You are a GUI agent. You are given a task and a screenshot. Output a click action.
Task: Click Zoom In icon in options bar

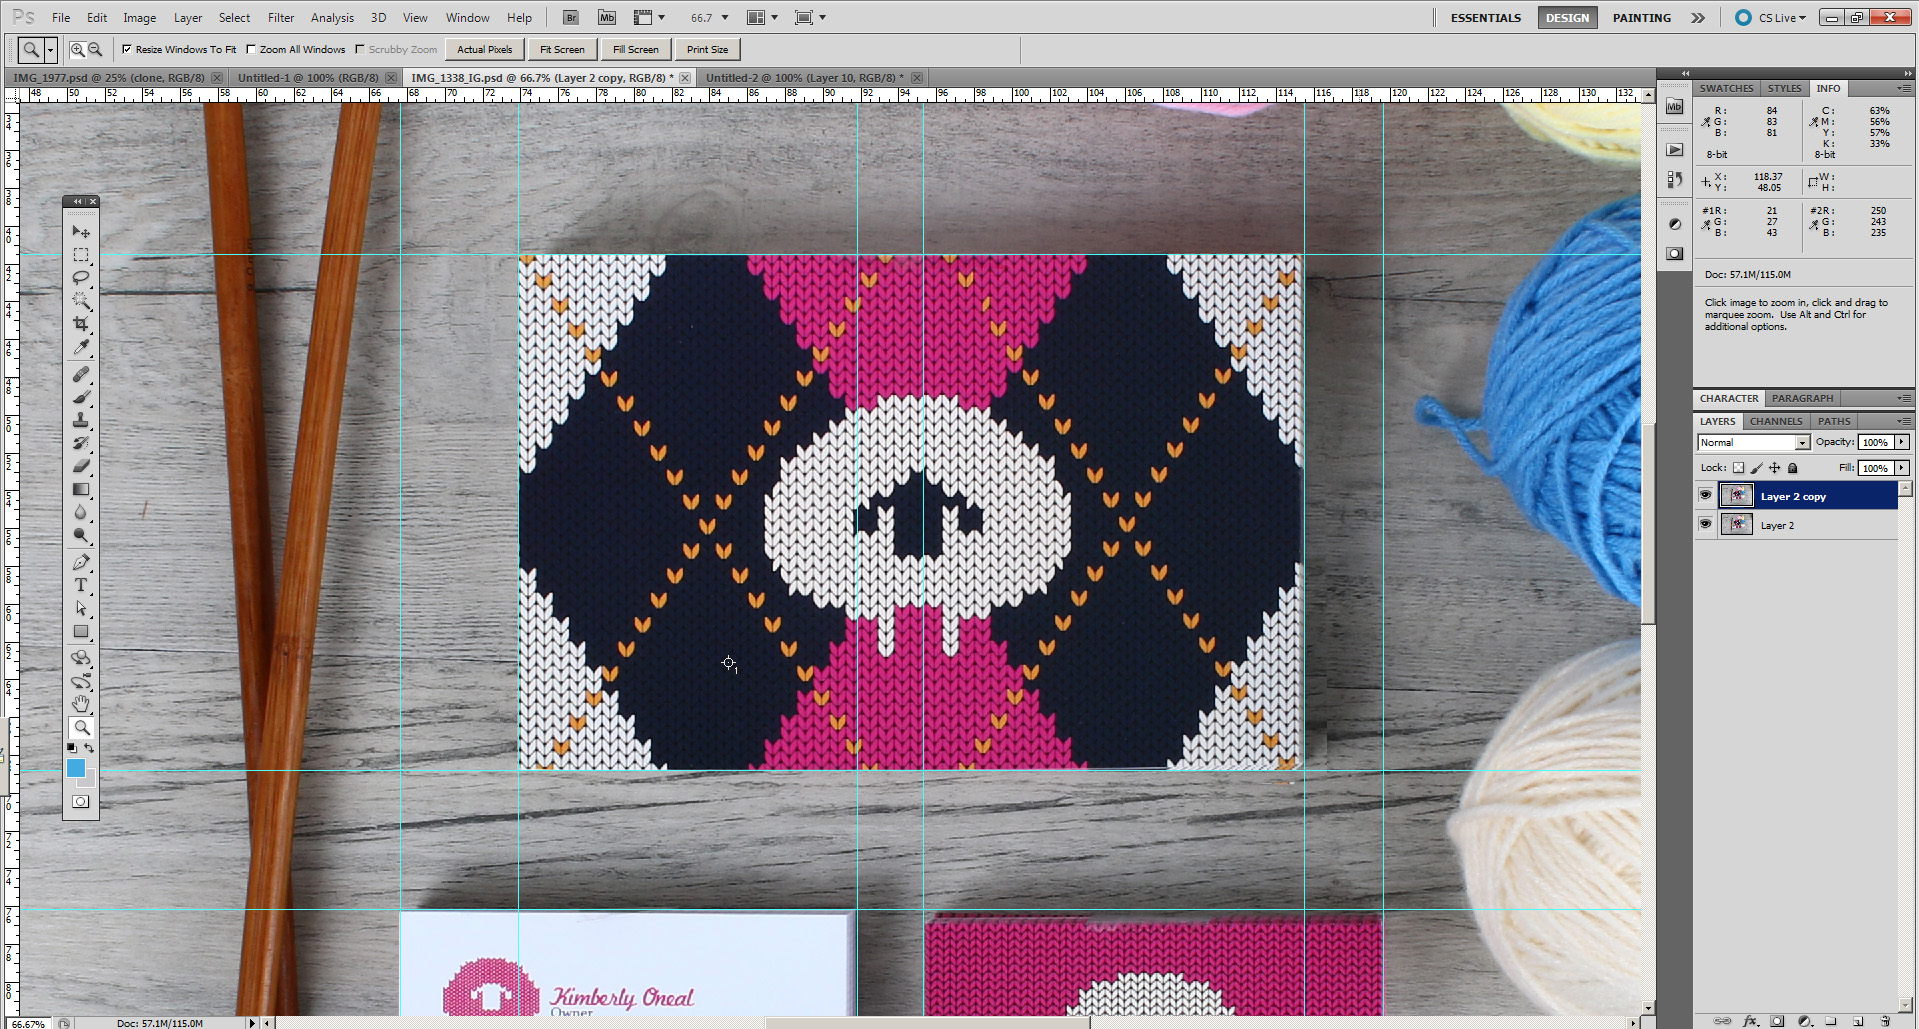click(x=77, y=49)
